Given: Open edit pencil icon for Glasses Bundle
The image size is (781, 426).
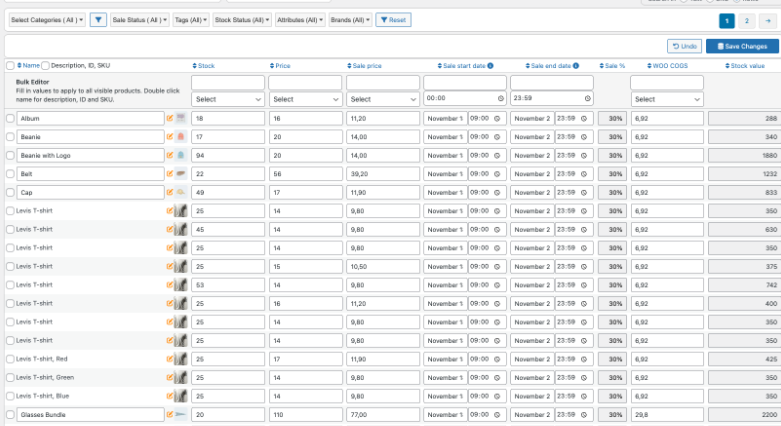Looking at the screenshot, I should point(170,414).
